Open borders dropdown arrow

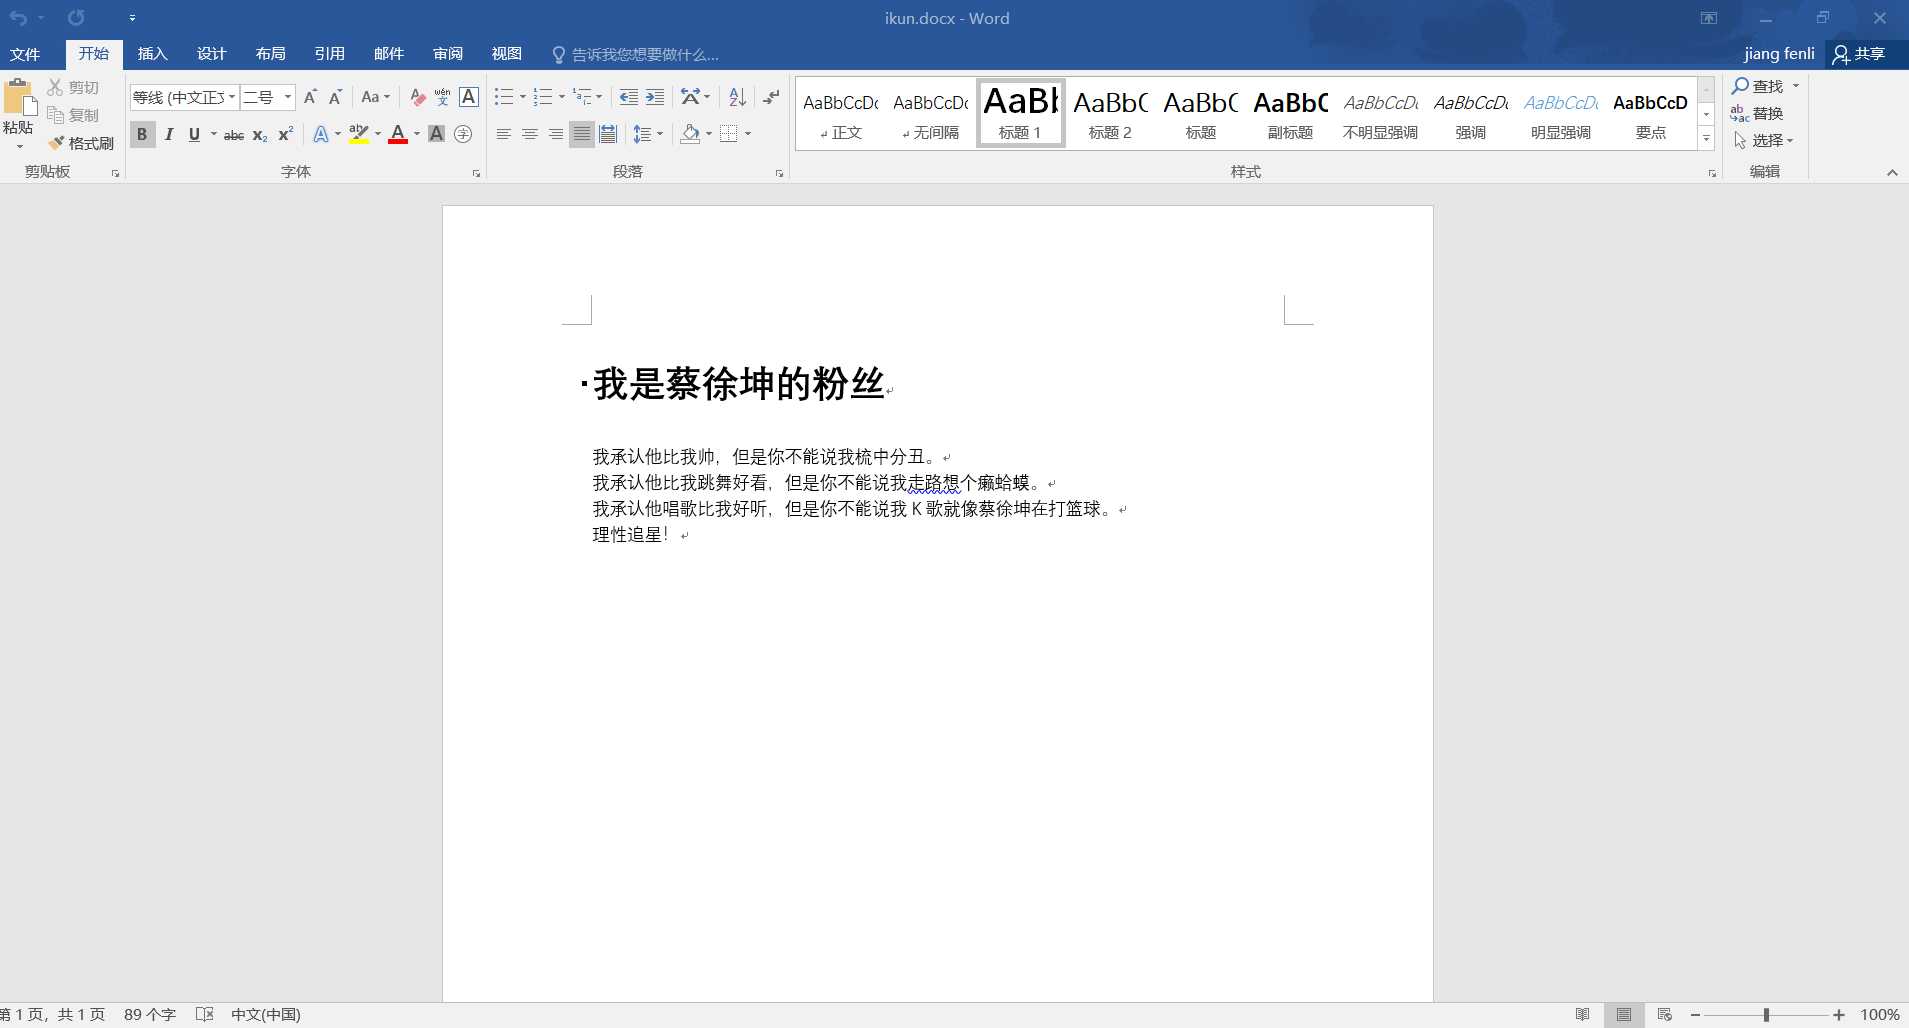tap(748, 134)
